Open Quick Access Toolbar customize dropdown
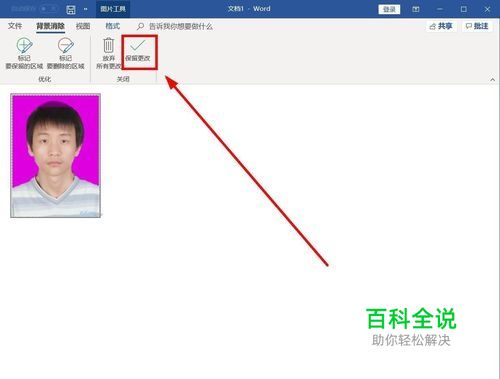 pos(86,9)
